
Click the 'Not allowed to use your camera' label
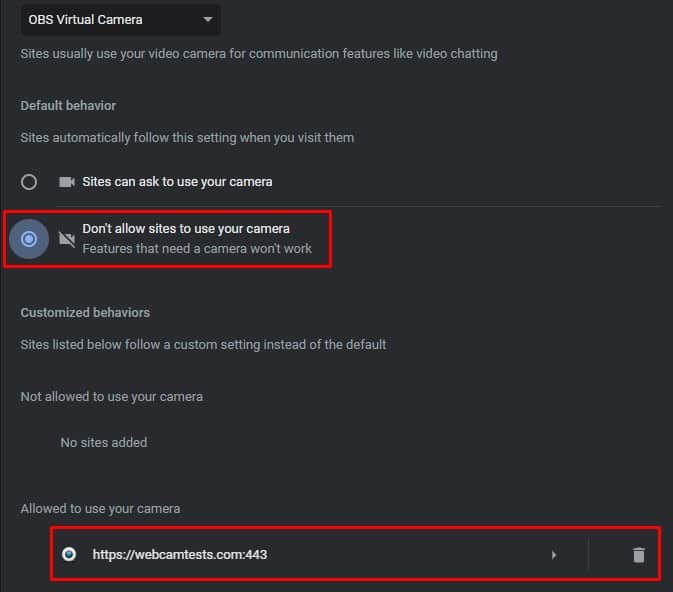(111, 397)
